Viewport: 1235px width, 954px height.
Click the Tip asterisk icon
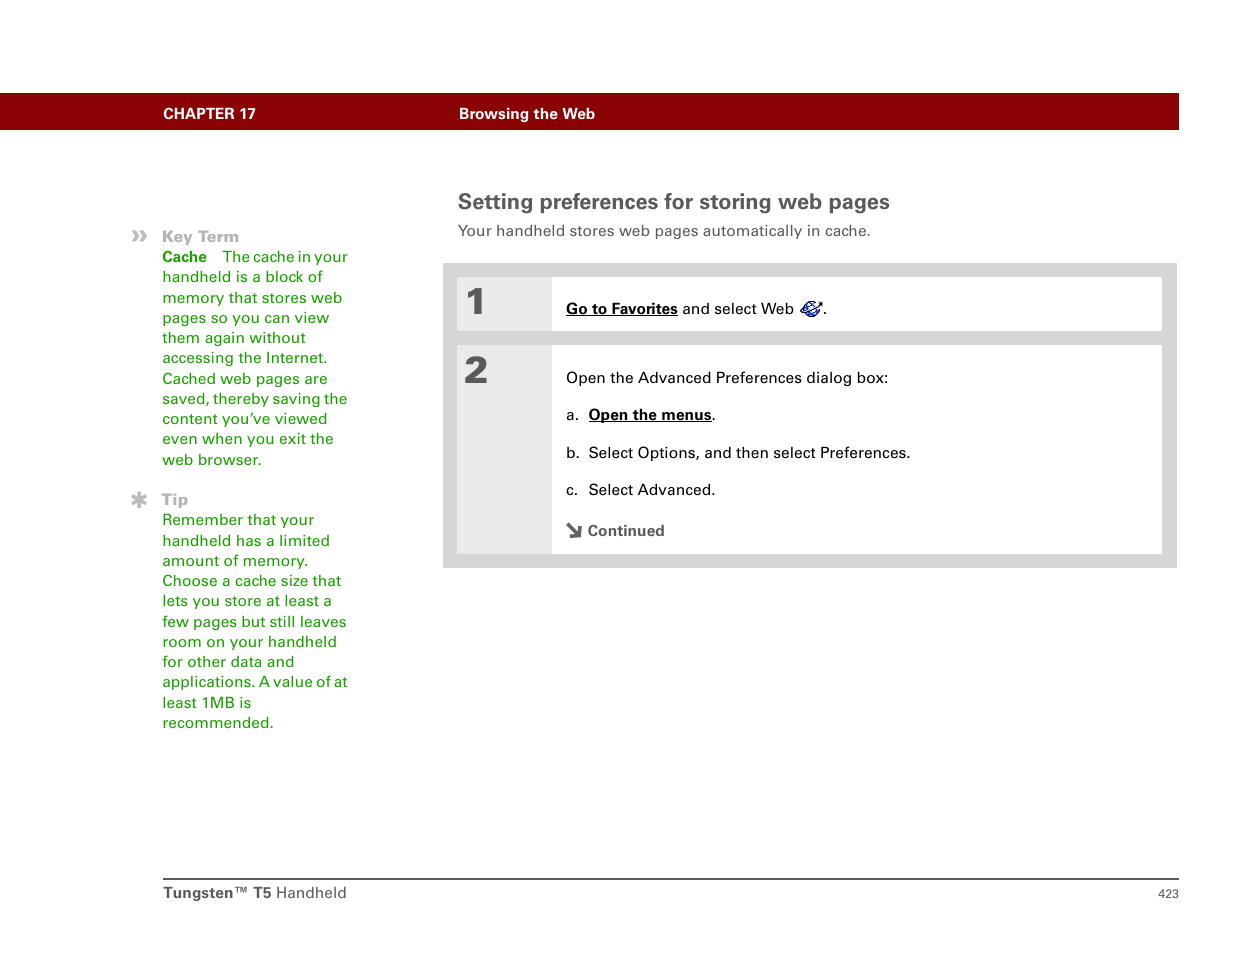coord(139,499)
